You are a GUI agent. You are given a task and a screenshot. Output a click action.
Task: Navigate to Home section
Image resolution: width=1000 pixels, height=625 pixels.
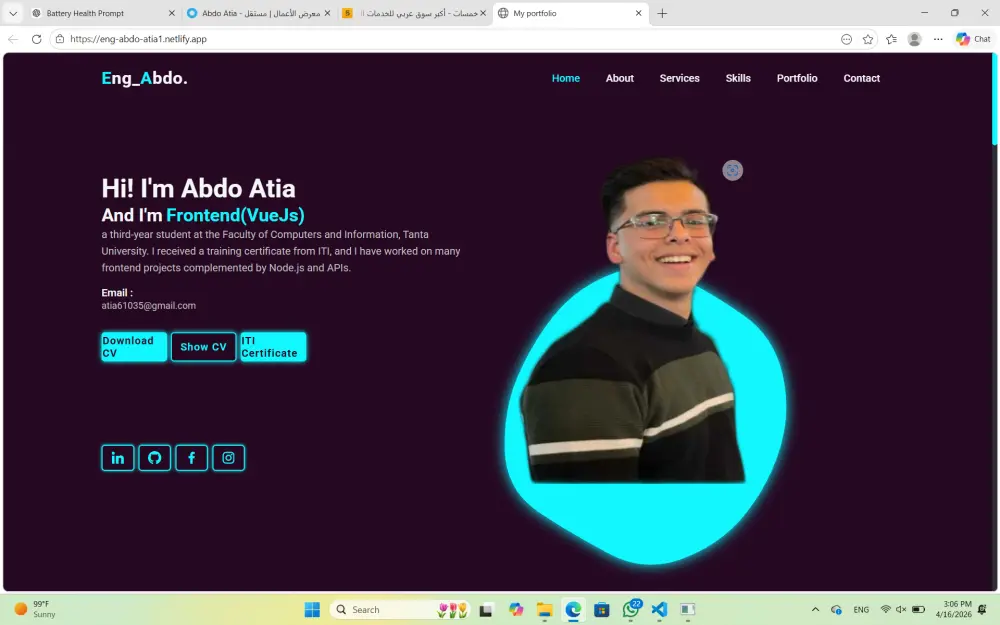click(566, 78)
